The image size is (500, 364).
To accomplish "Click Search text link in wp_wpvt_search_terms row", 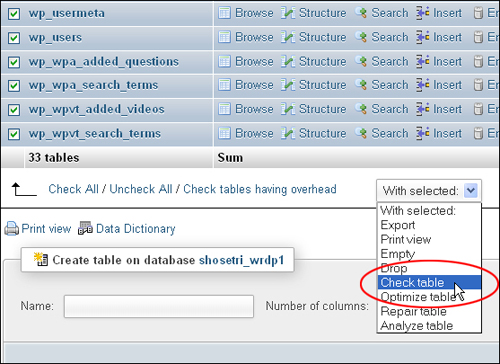I will 390,133.
